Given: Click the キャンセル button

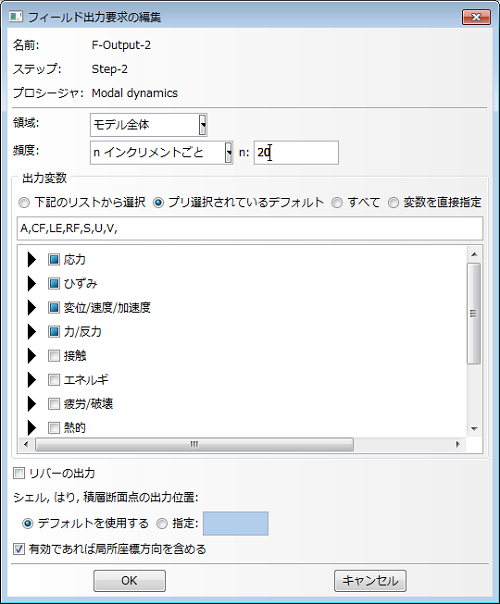Looking at the screenshot, I should (x=370, y=581).
